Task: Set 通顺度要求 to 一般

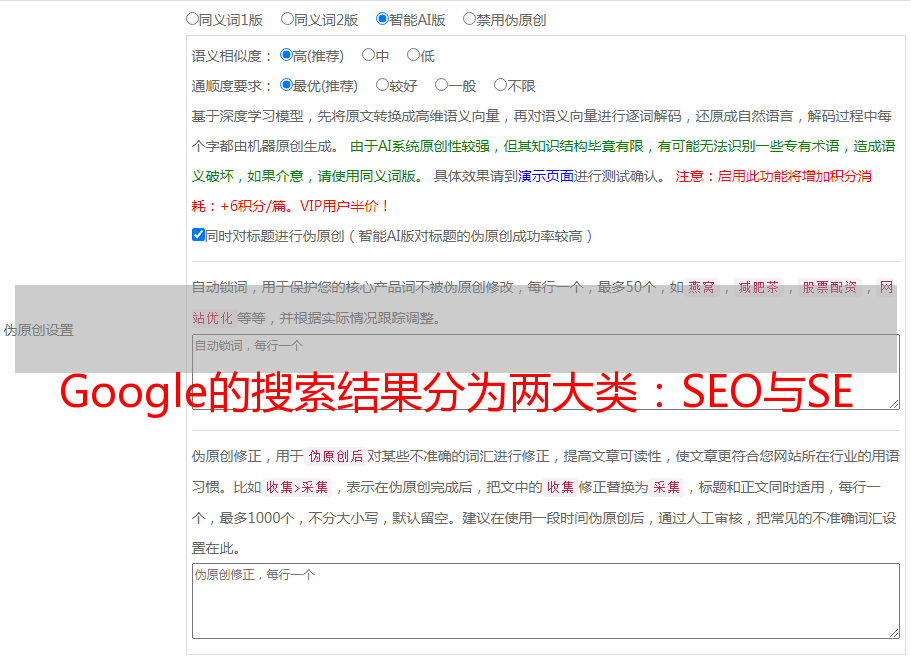Action: pyautogui.click(x=441, y=85)
